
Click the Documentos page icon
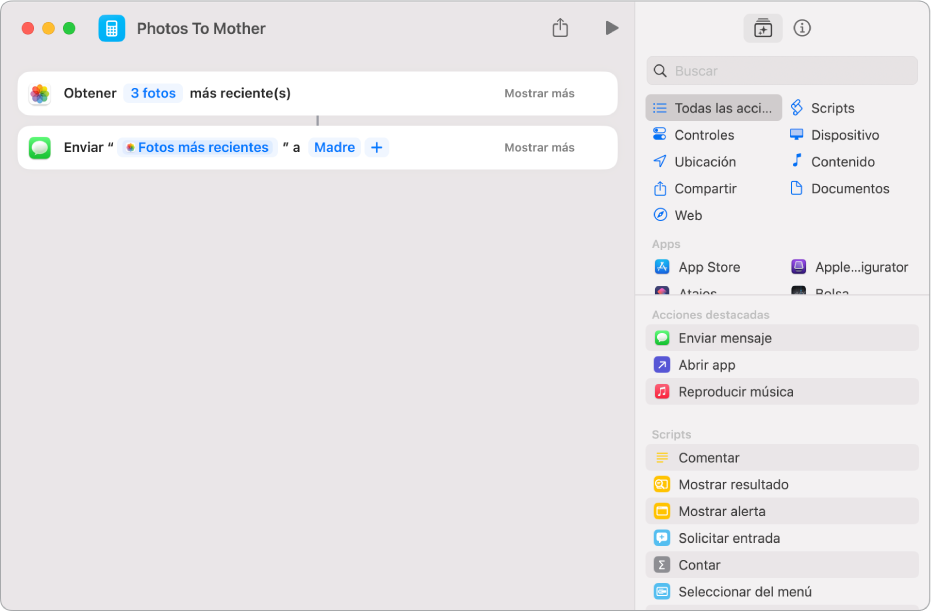pyautogui.click(x=796, y=188)
